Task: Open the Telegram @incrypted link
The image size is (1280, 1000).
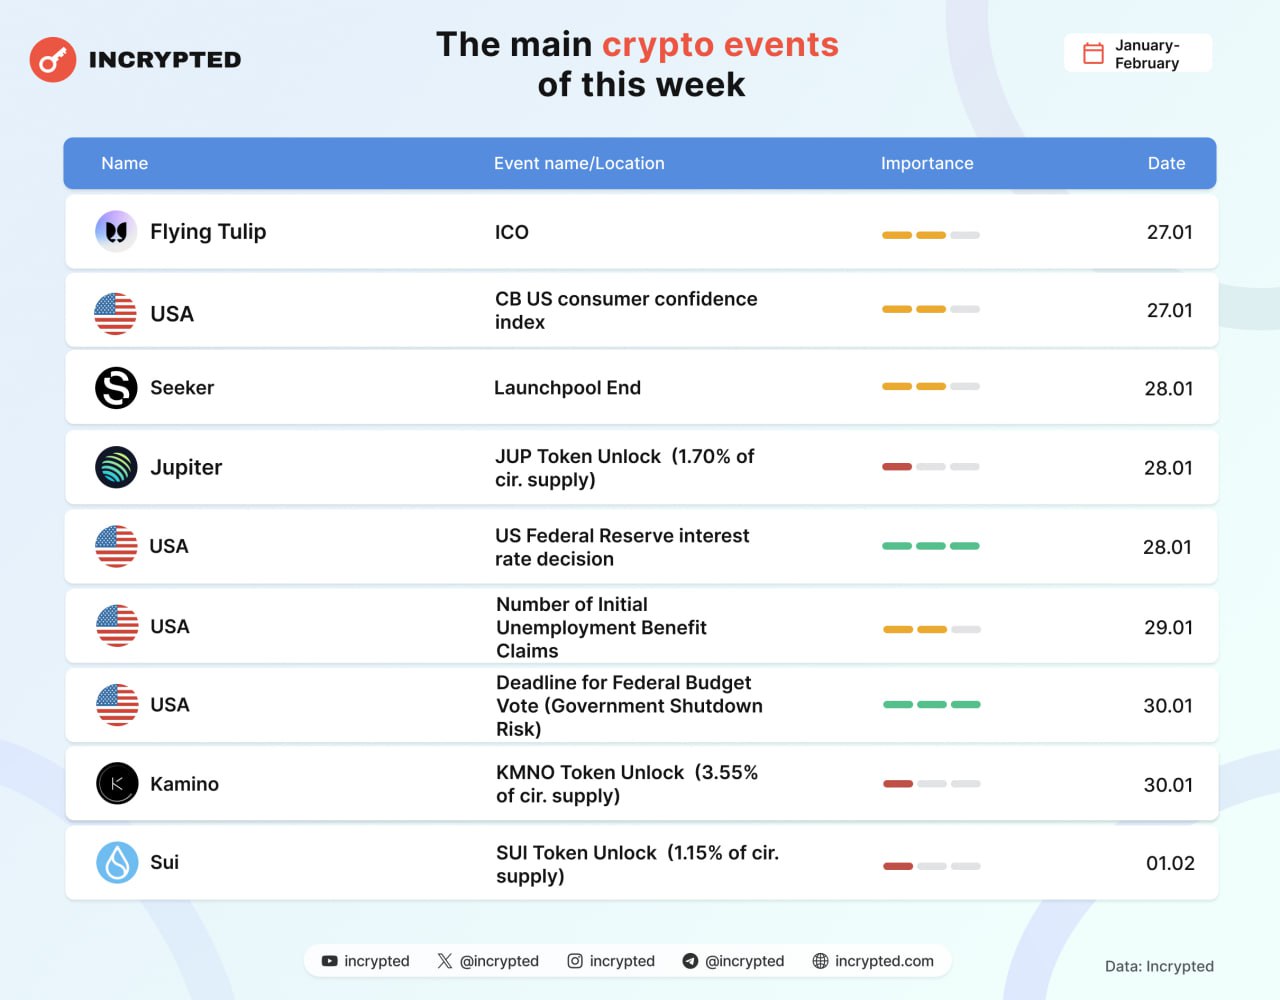Action: 733,961
